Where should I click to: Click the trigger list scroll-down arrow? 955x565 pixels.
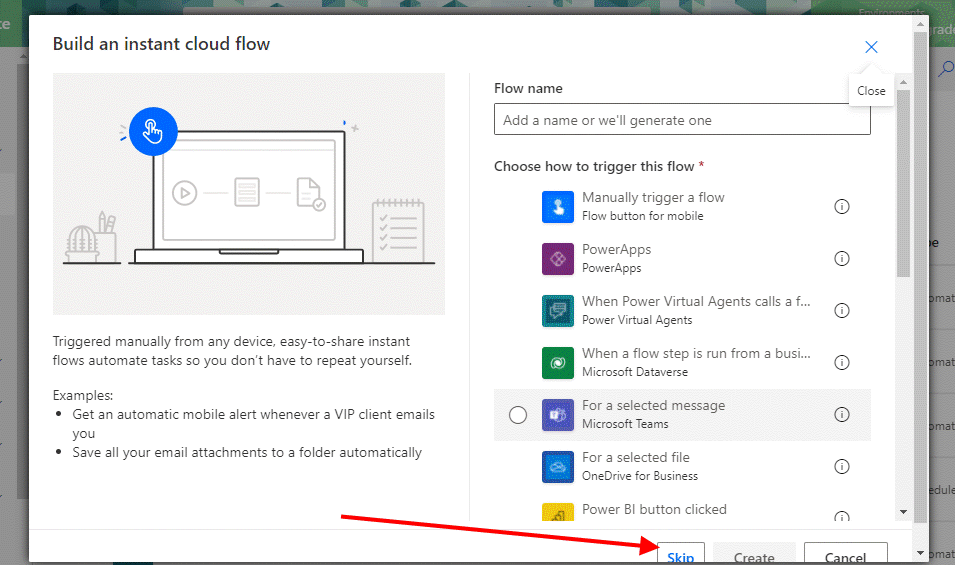[903, 512]
